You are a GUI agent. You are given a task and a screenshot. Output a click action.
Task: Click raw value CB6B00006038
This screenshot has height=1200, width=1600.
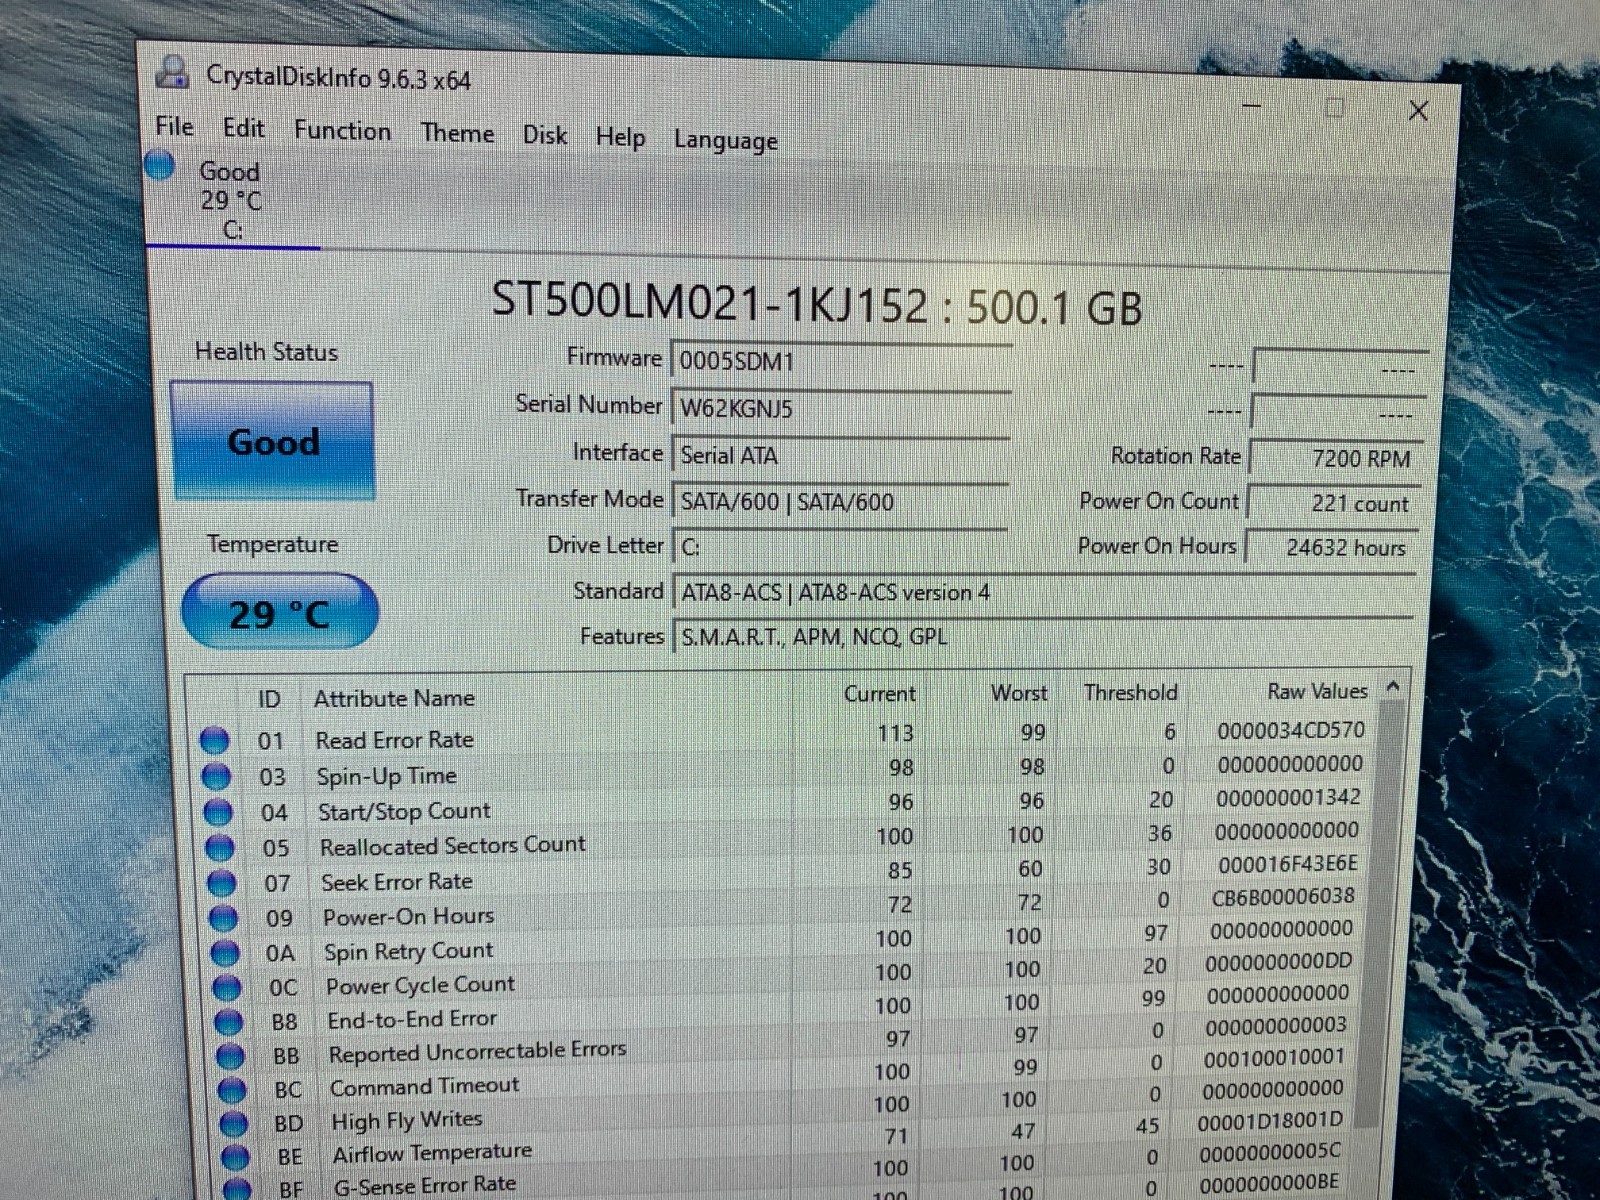1283,897
